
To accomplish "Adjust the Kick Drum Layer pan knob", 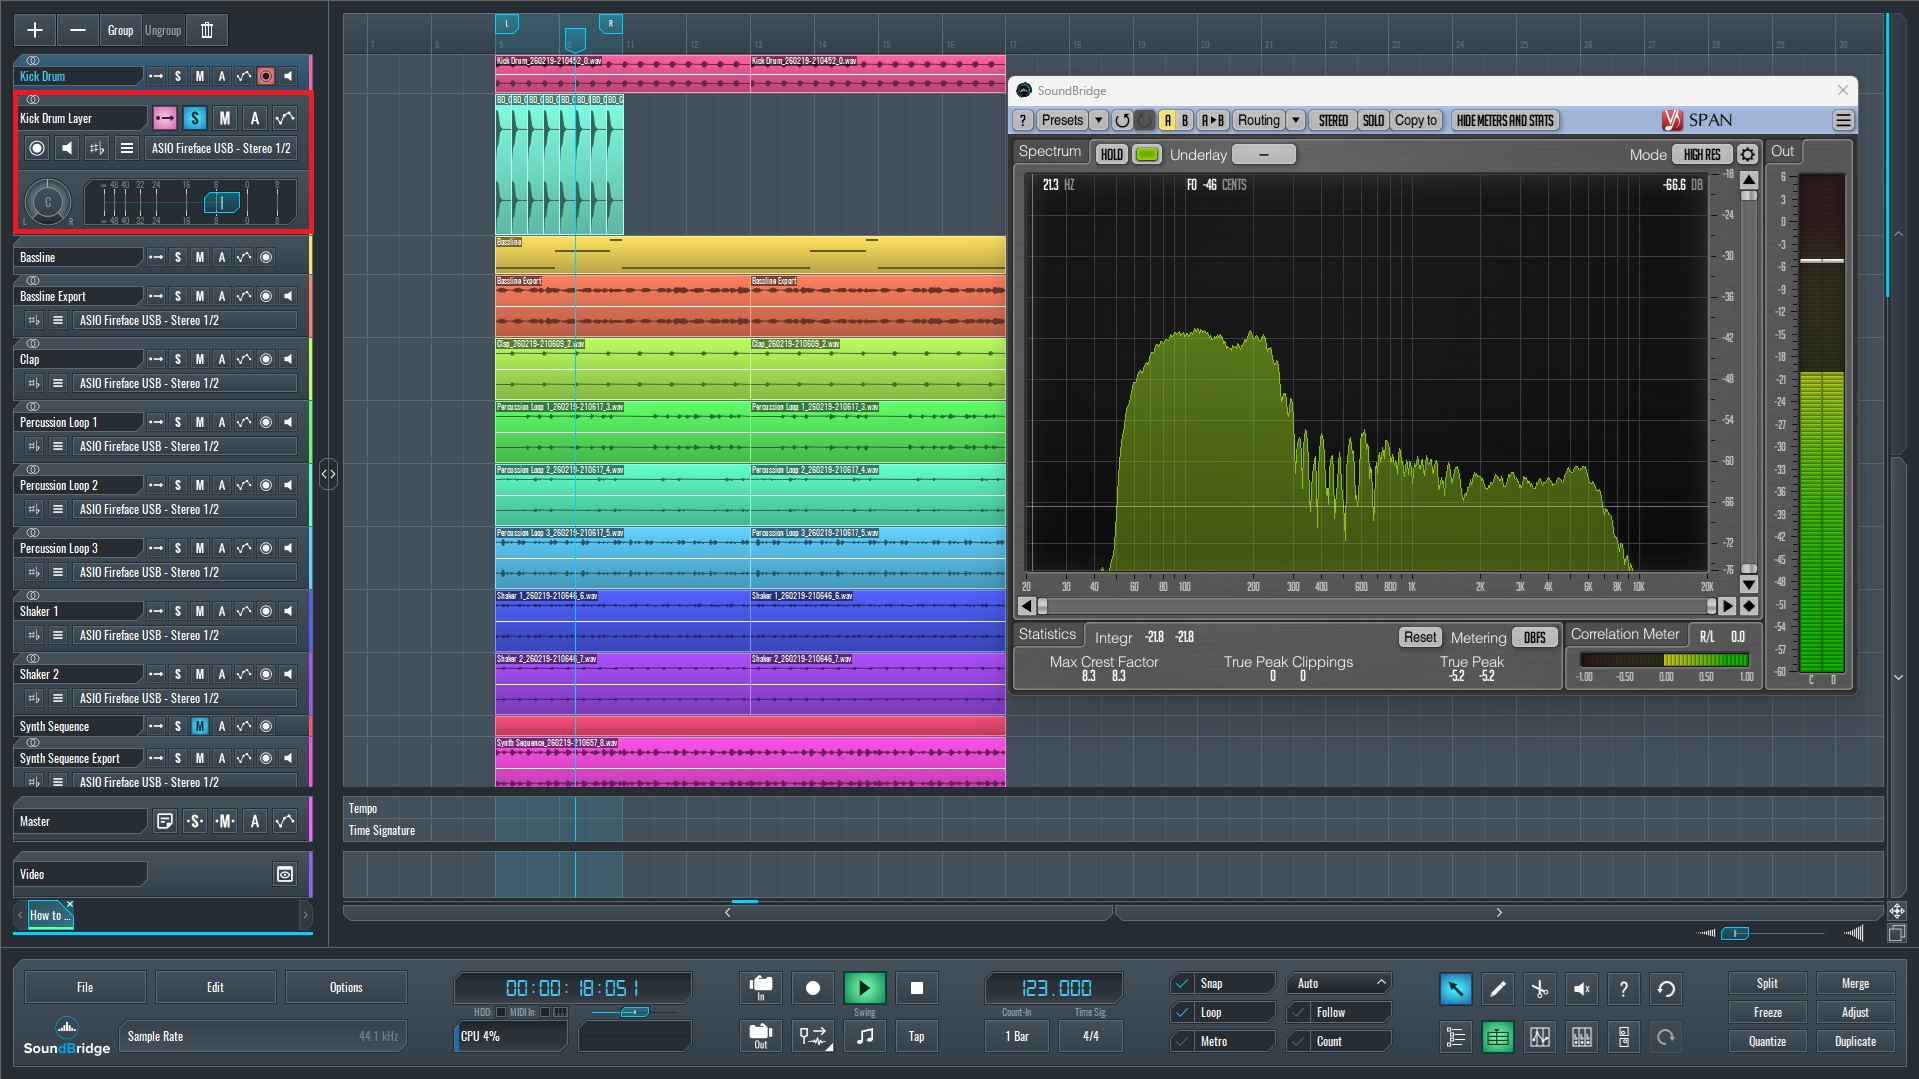I will click(47, 203).
